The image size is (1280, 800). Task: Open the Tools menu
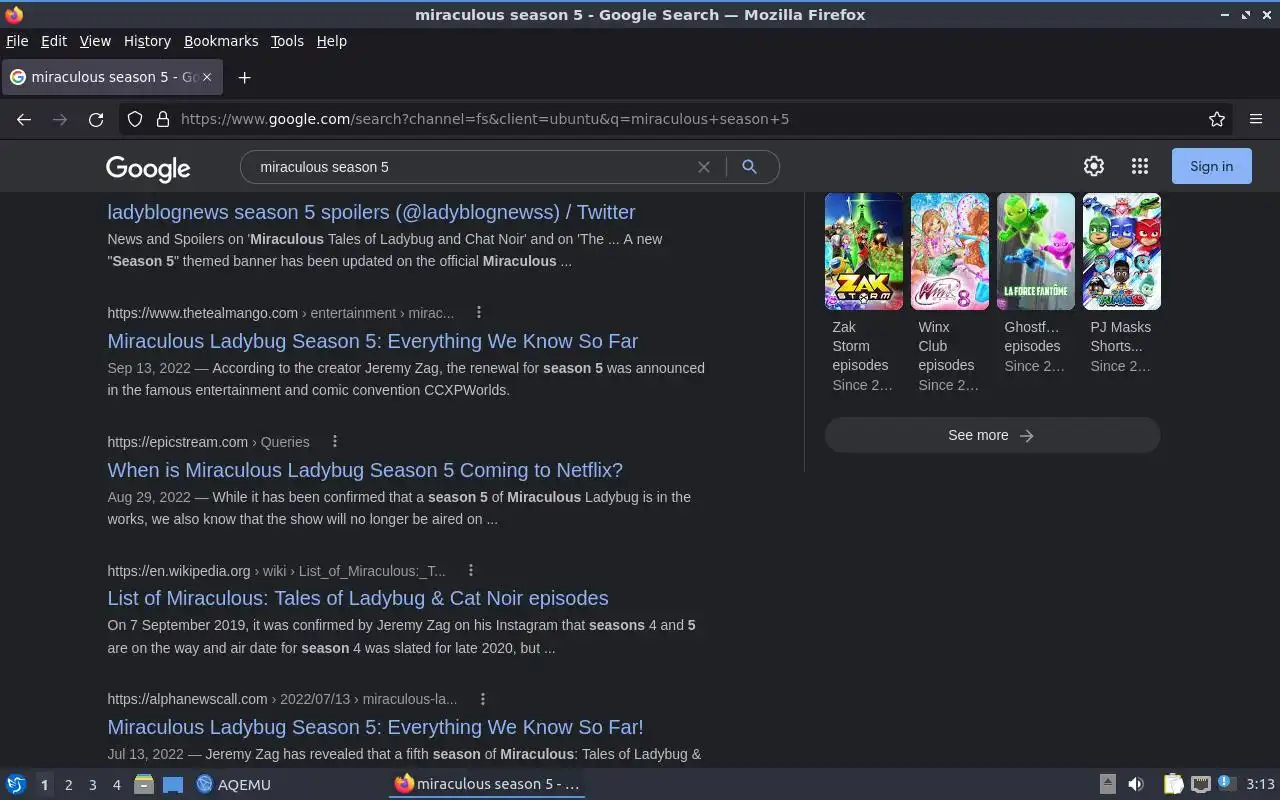[287, 41]
